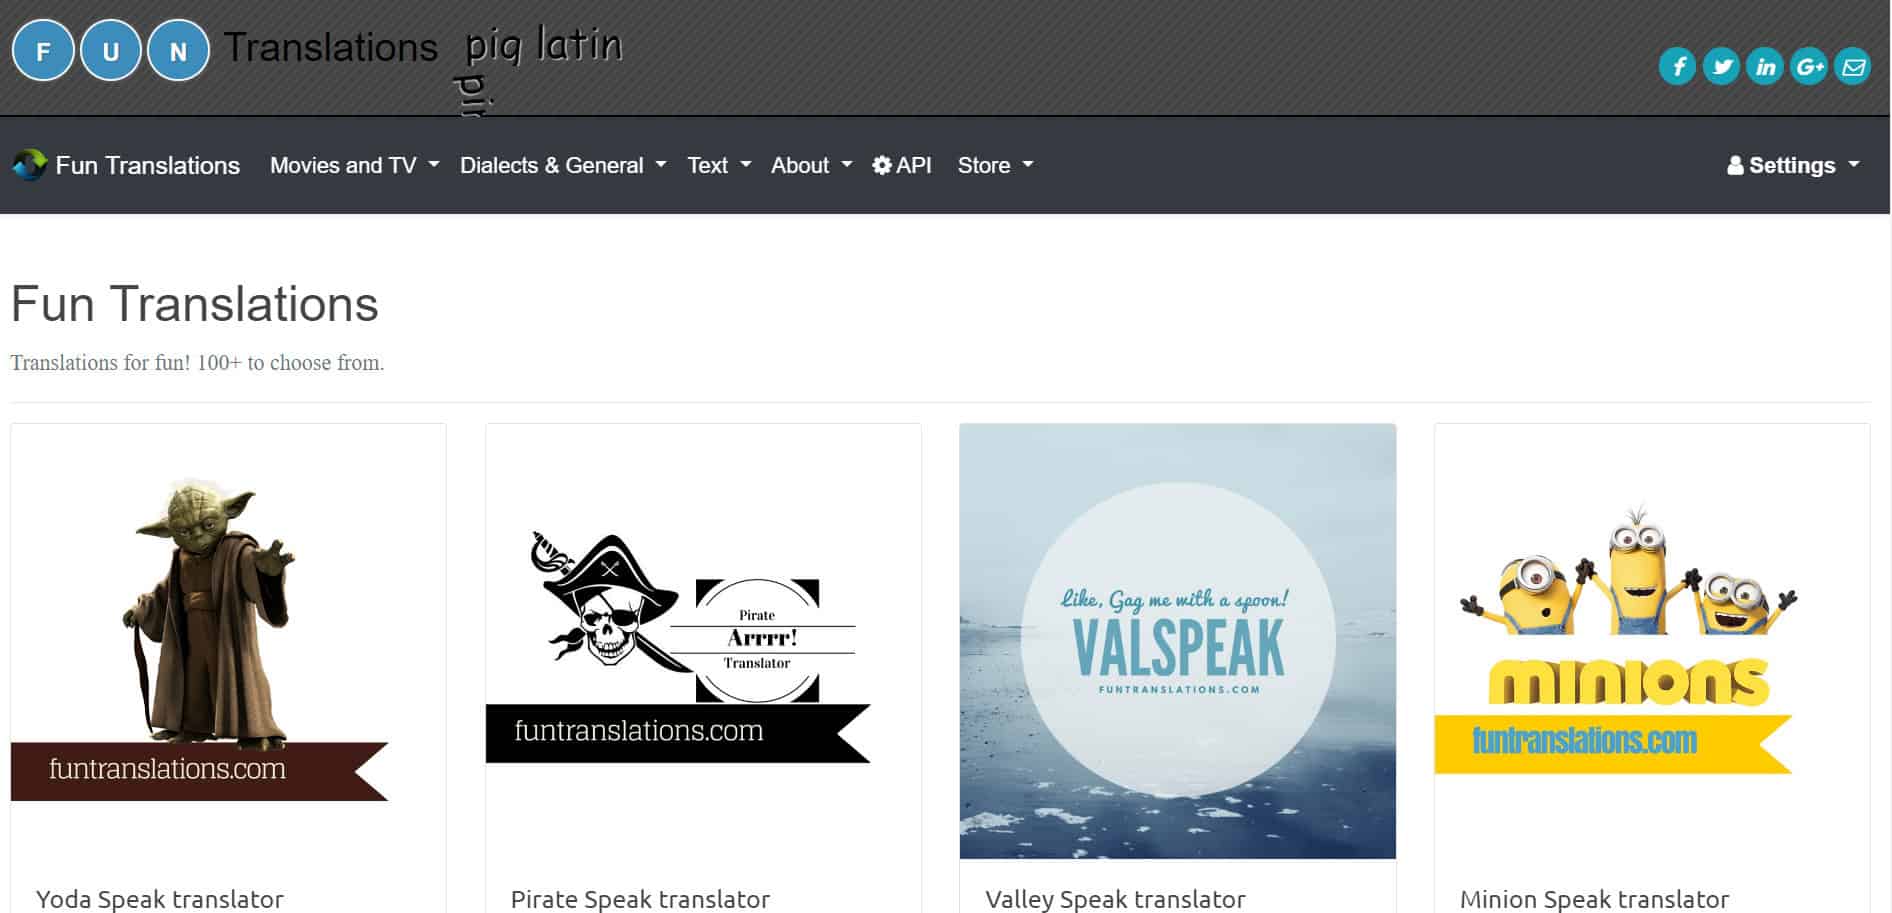This screenshot has width=1892, height=913.
Task: Click the blue F logo circle
Action: 43,51
